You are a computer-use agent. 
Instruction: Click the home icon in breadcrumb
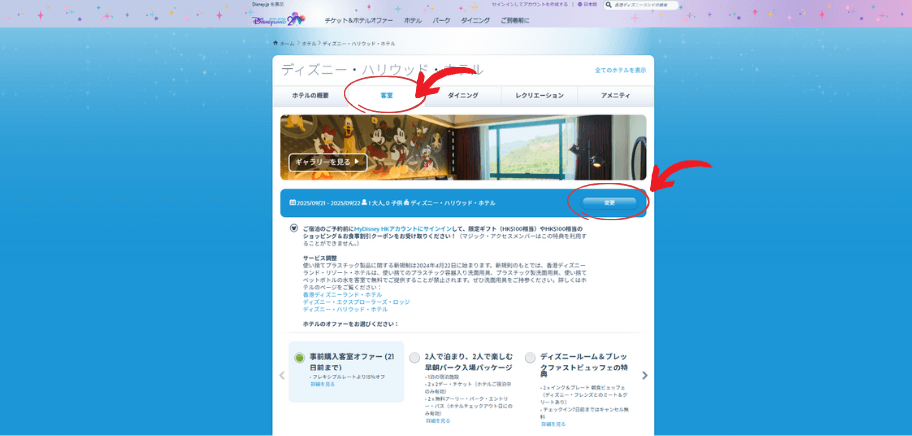(x=275, y=43)
